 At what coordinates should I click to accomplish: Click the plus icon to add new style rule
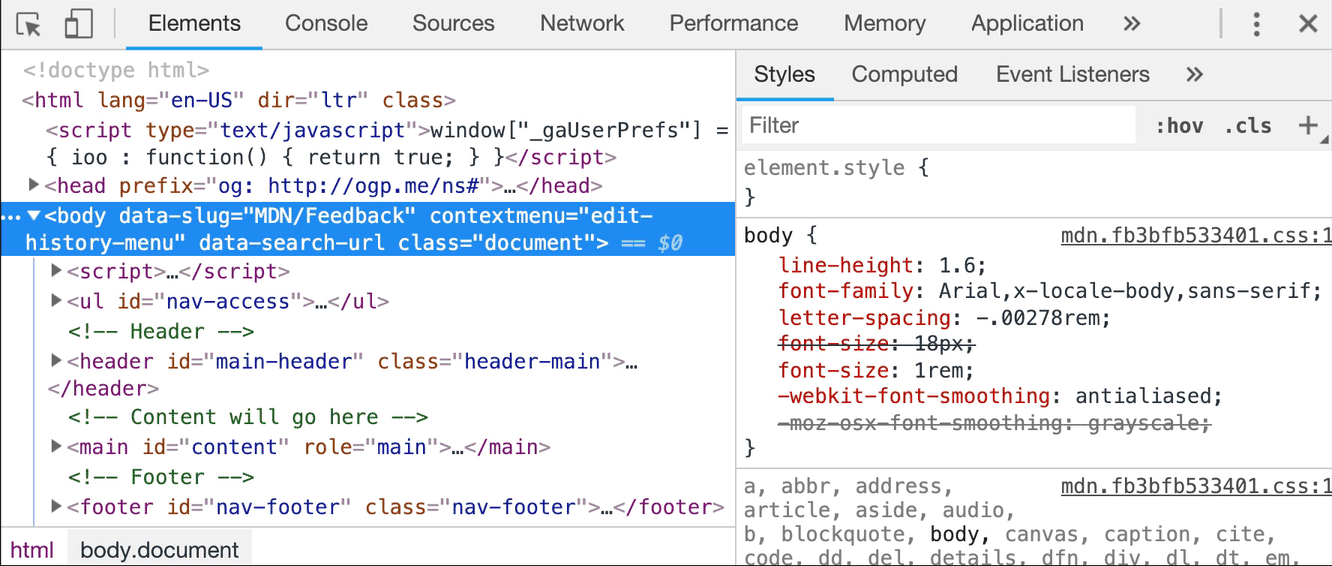tap(1307, 125)
